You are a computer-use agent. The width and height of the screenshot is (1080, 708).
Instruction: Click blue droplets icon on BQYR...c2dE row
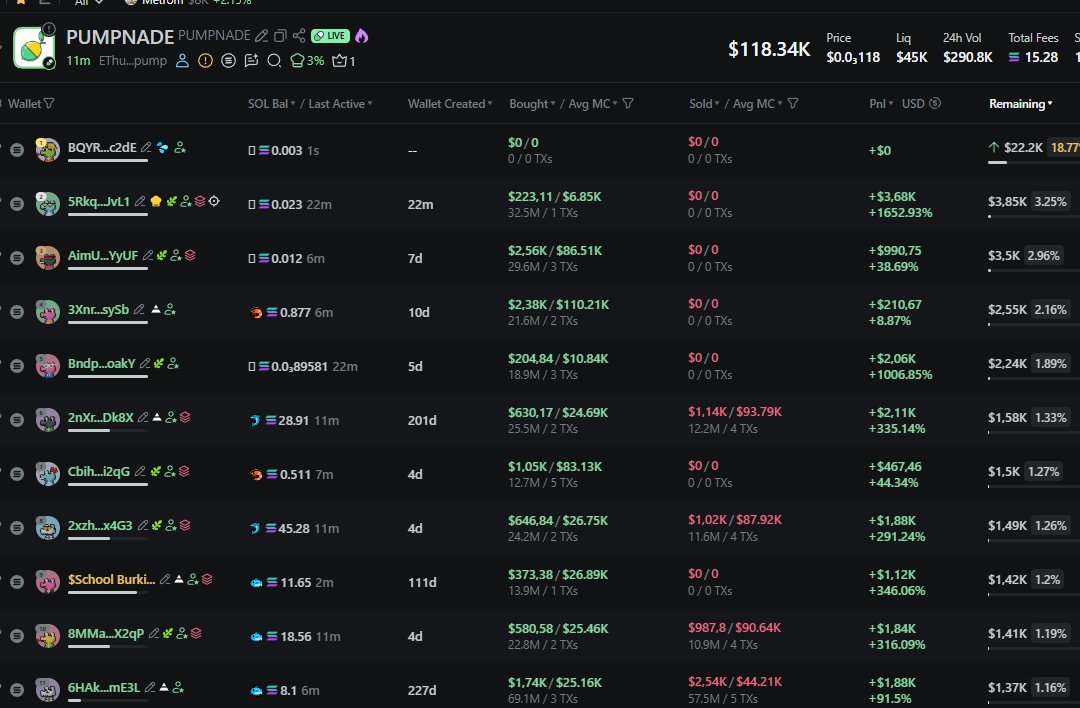(x=163, y=147)
